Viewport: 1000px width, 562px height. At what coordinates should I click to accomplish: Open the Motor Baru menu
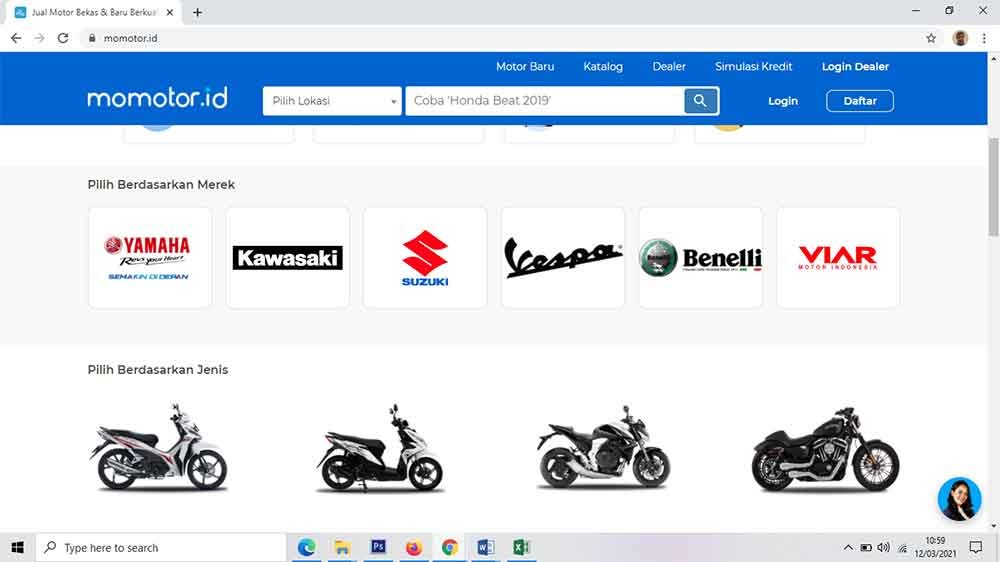tap(525, 66)
